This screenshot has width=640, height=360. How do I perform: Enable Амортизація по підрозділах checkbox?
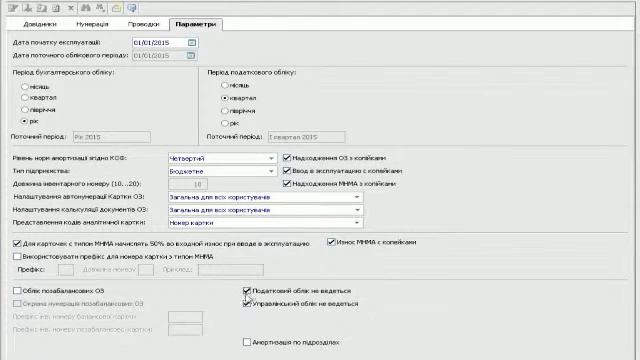pos(247,342)
